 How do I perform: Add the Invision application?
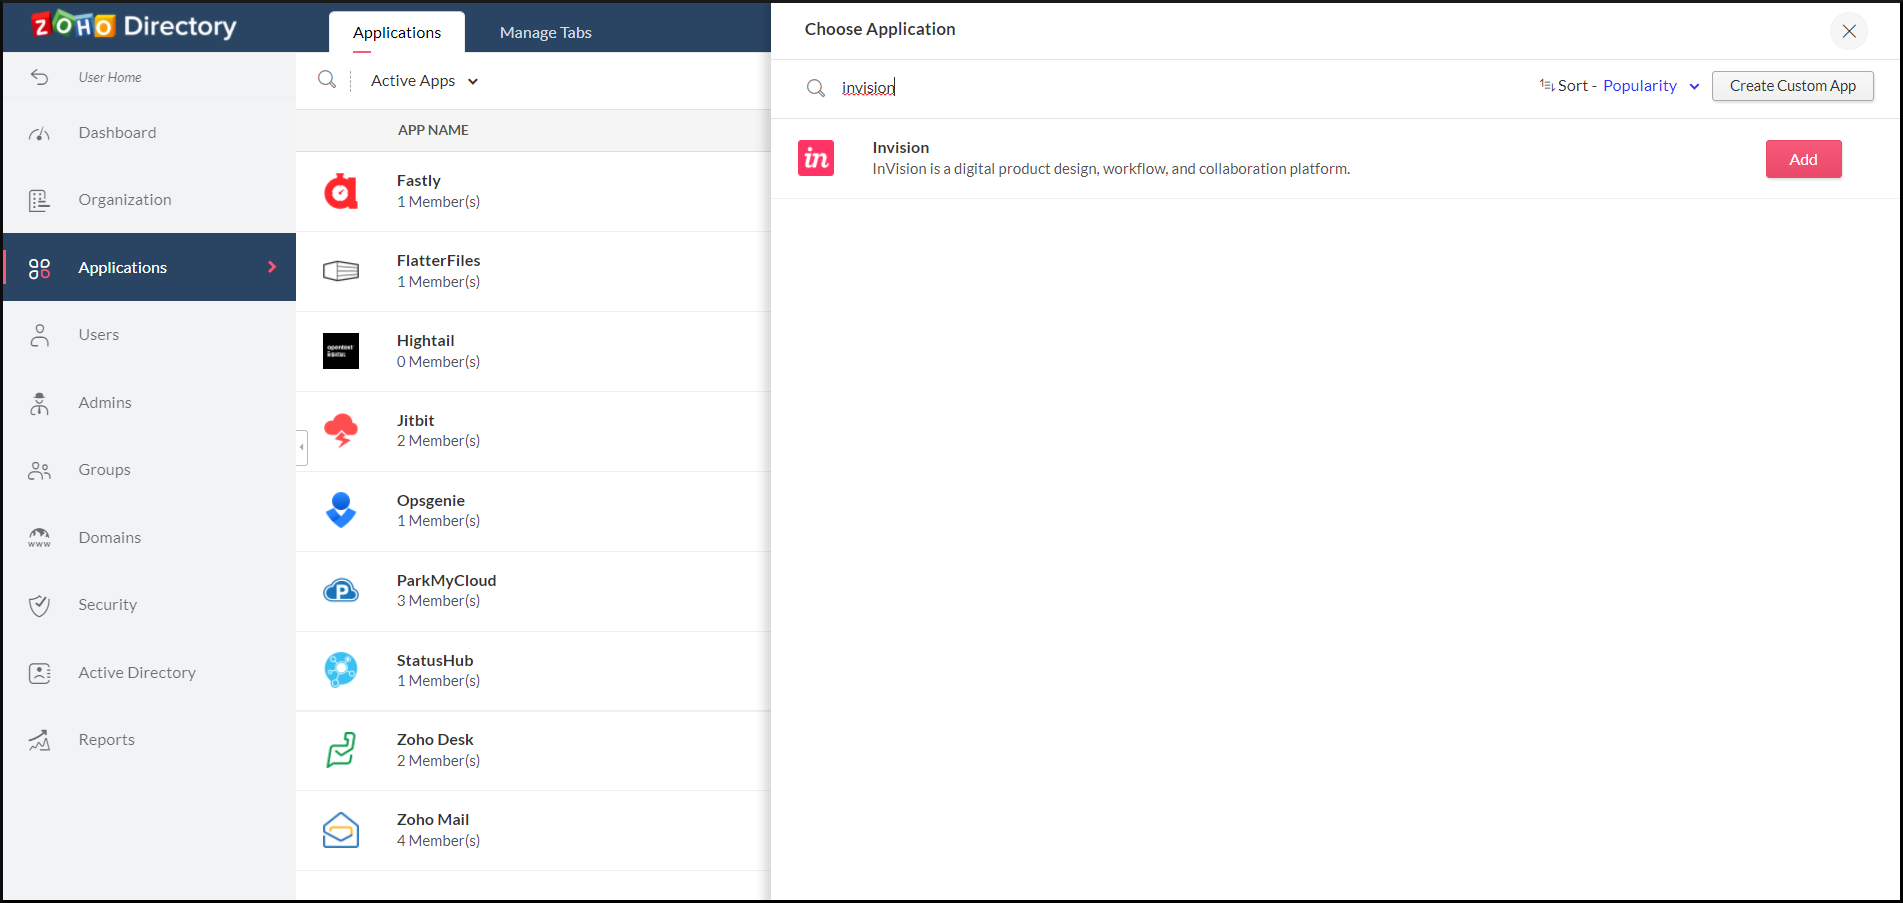(x=1803, y=159)
